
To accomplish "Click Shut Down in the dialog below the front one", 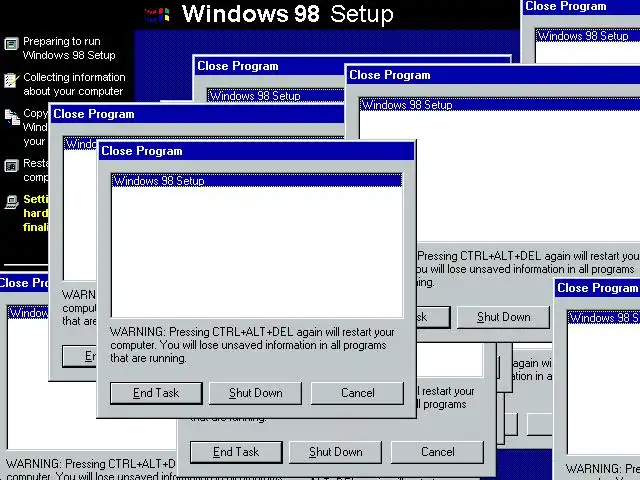I will point(336,452).
